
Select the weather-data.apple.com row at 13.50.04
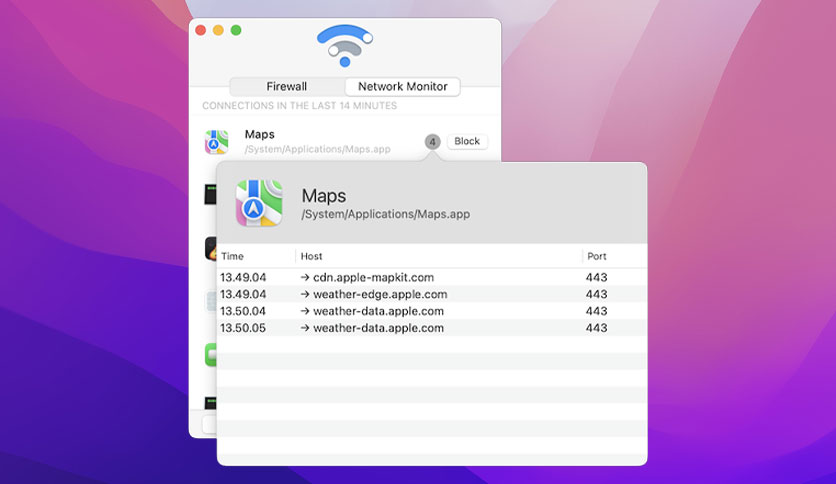[432, 311]
